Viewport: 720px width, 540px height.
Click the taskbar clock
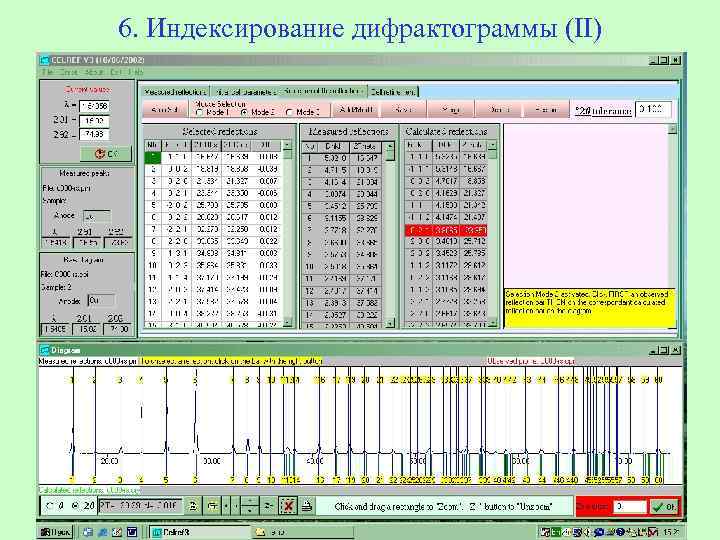[x=670, y=532]
